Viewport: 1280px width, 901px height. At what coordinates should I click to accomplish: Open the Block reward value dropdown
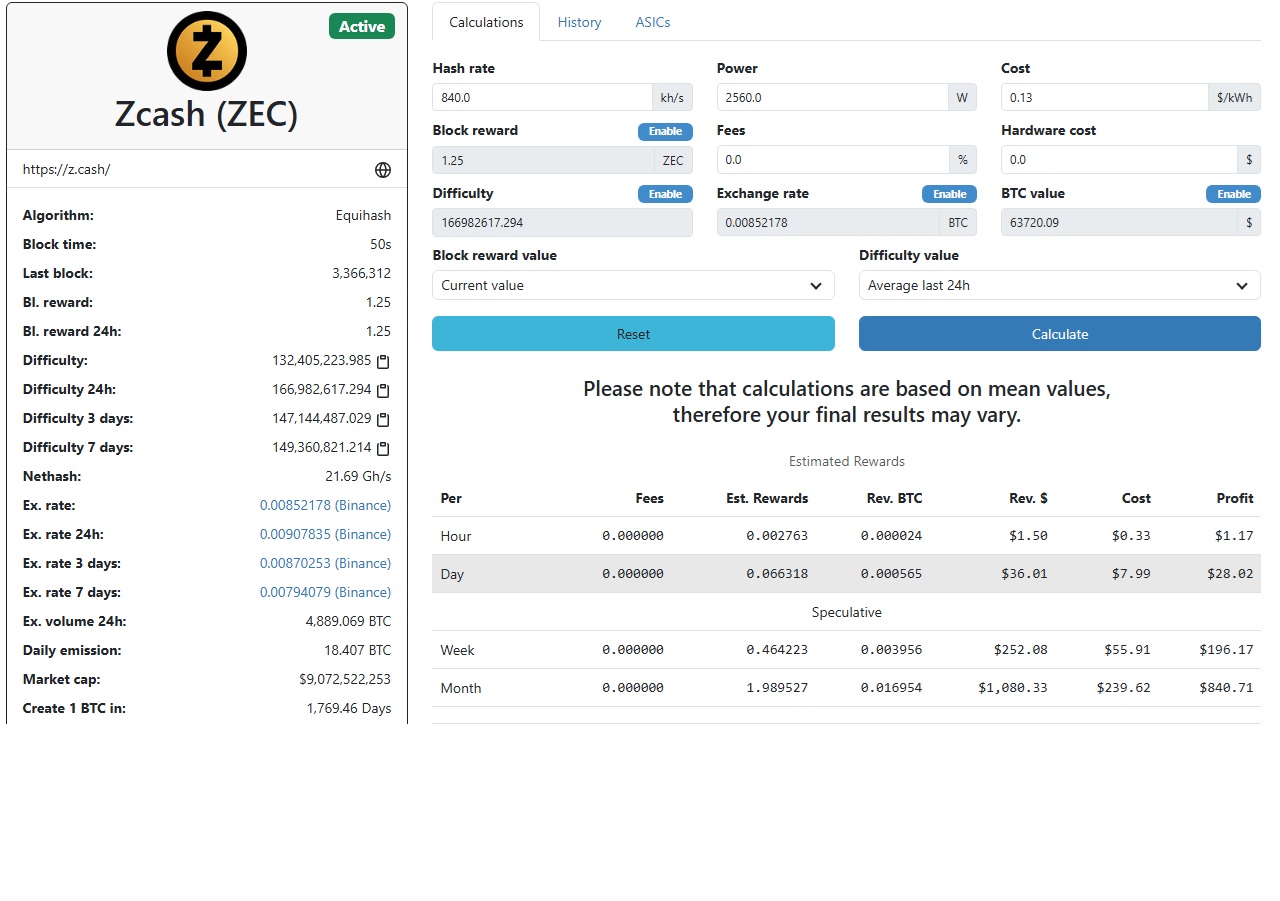click(x=633, y=285)
